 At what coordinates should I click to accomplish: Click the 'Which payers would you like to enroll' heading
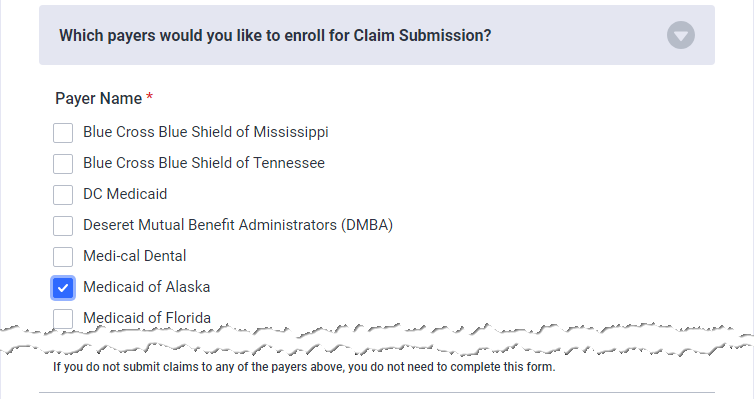(x=275, y=36)
